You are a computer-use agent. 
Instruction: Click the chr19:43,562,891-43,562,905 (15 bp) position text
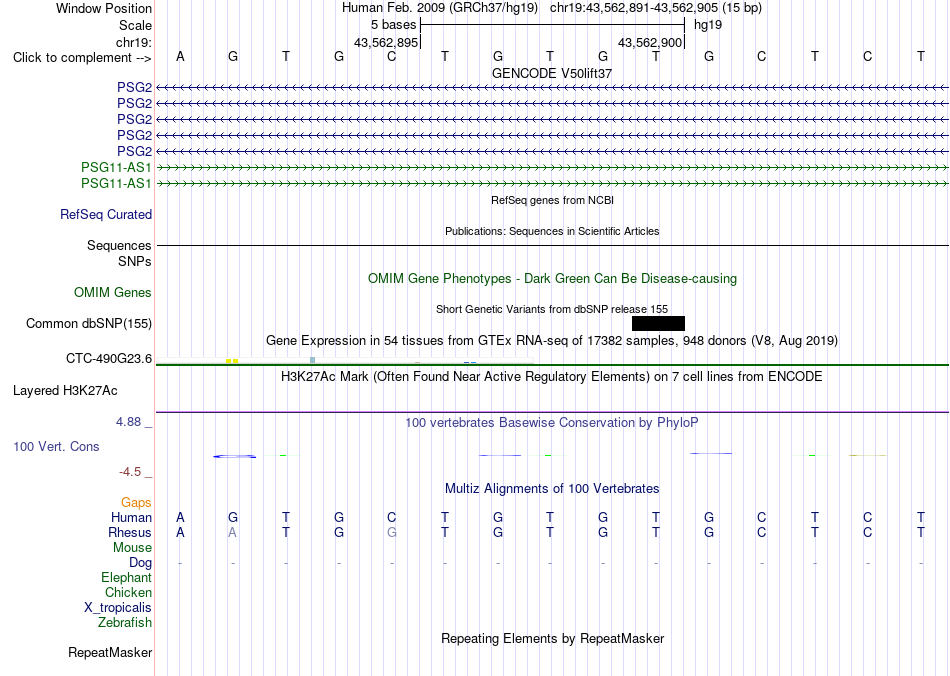(656, 8)
